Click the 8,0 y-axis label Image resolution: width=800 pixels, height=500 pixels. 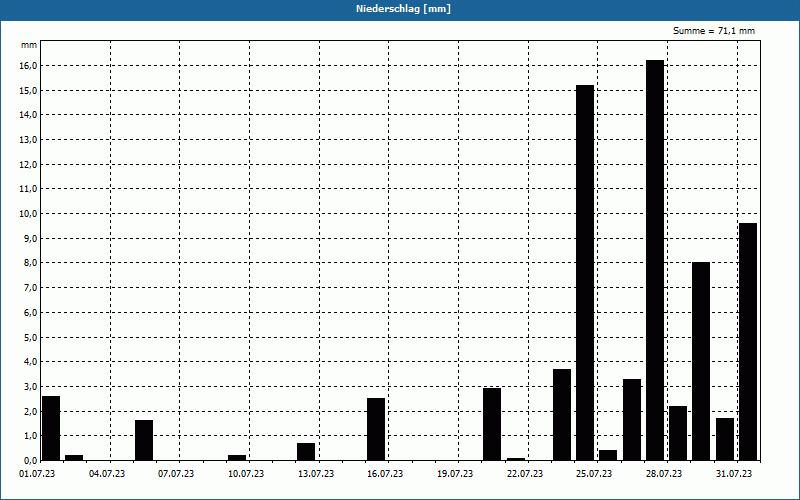coord(30,263)
